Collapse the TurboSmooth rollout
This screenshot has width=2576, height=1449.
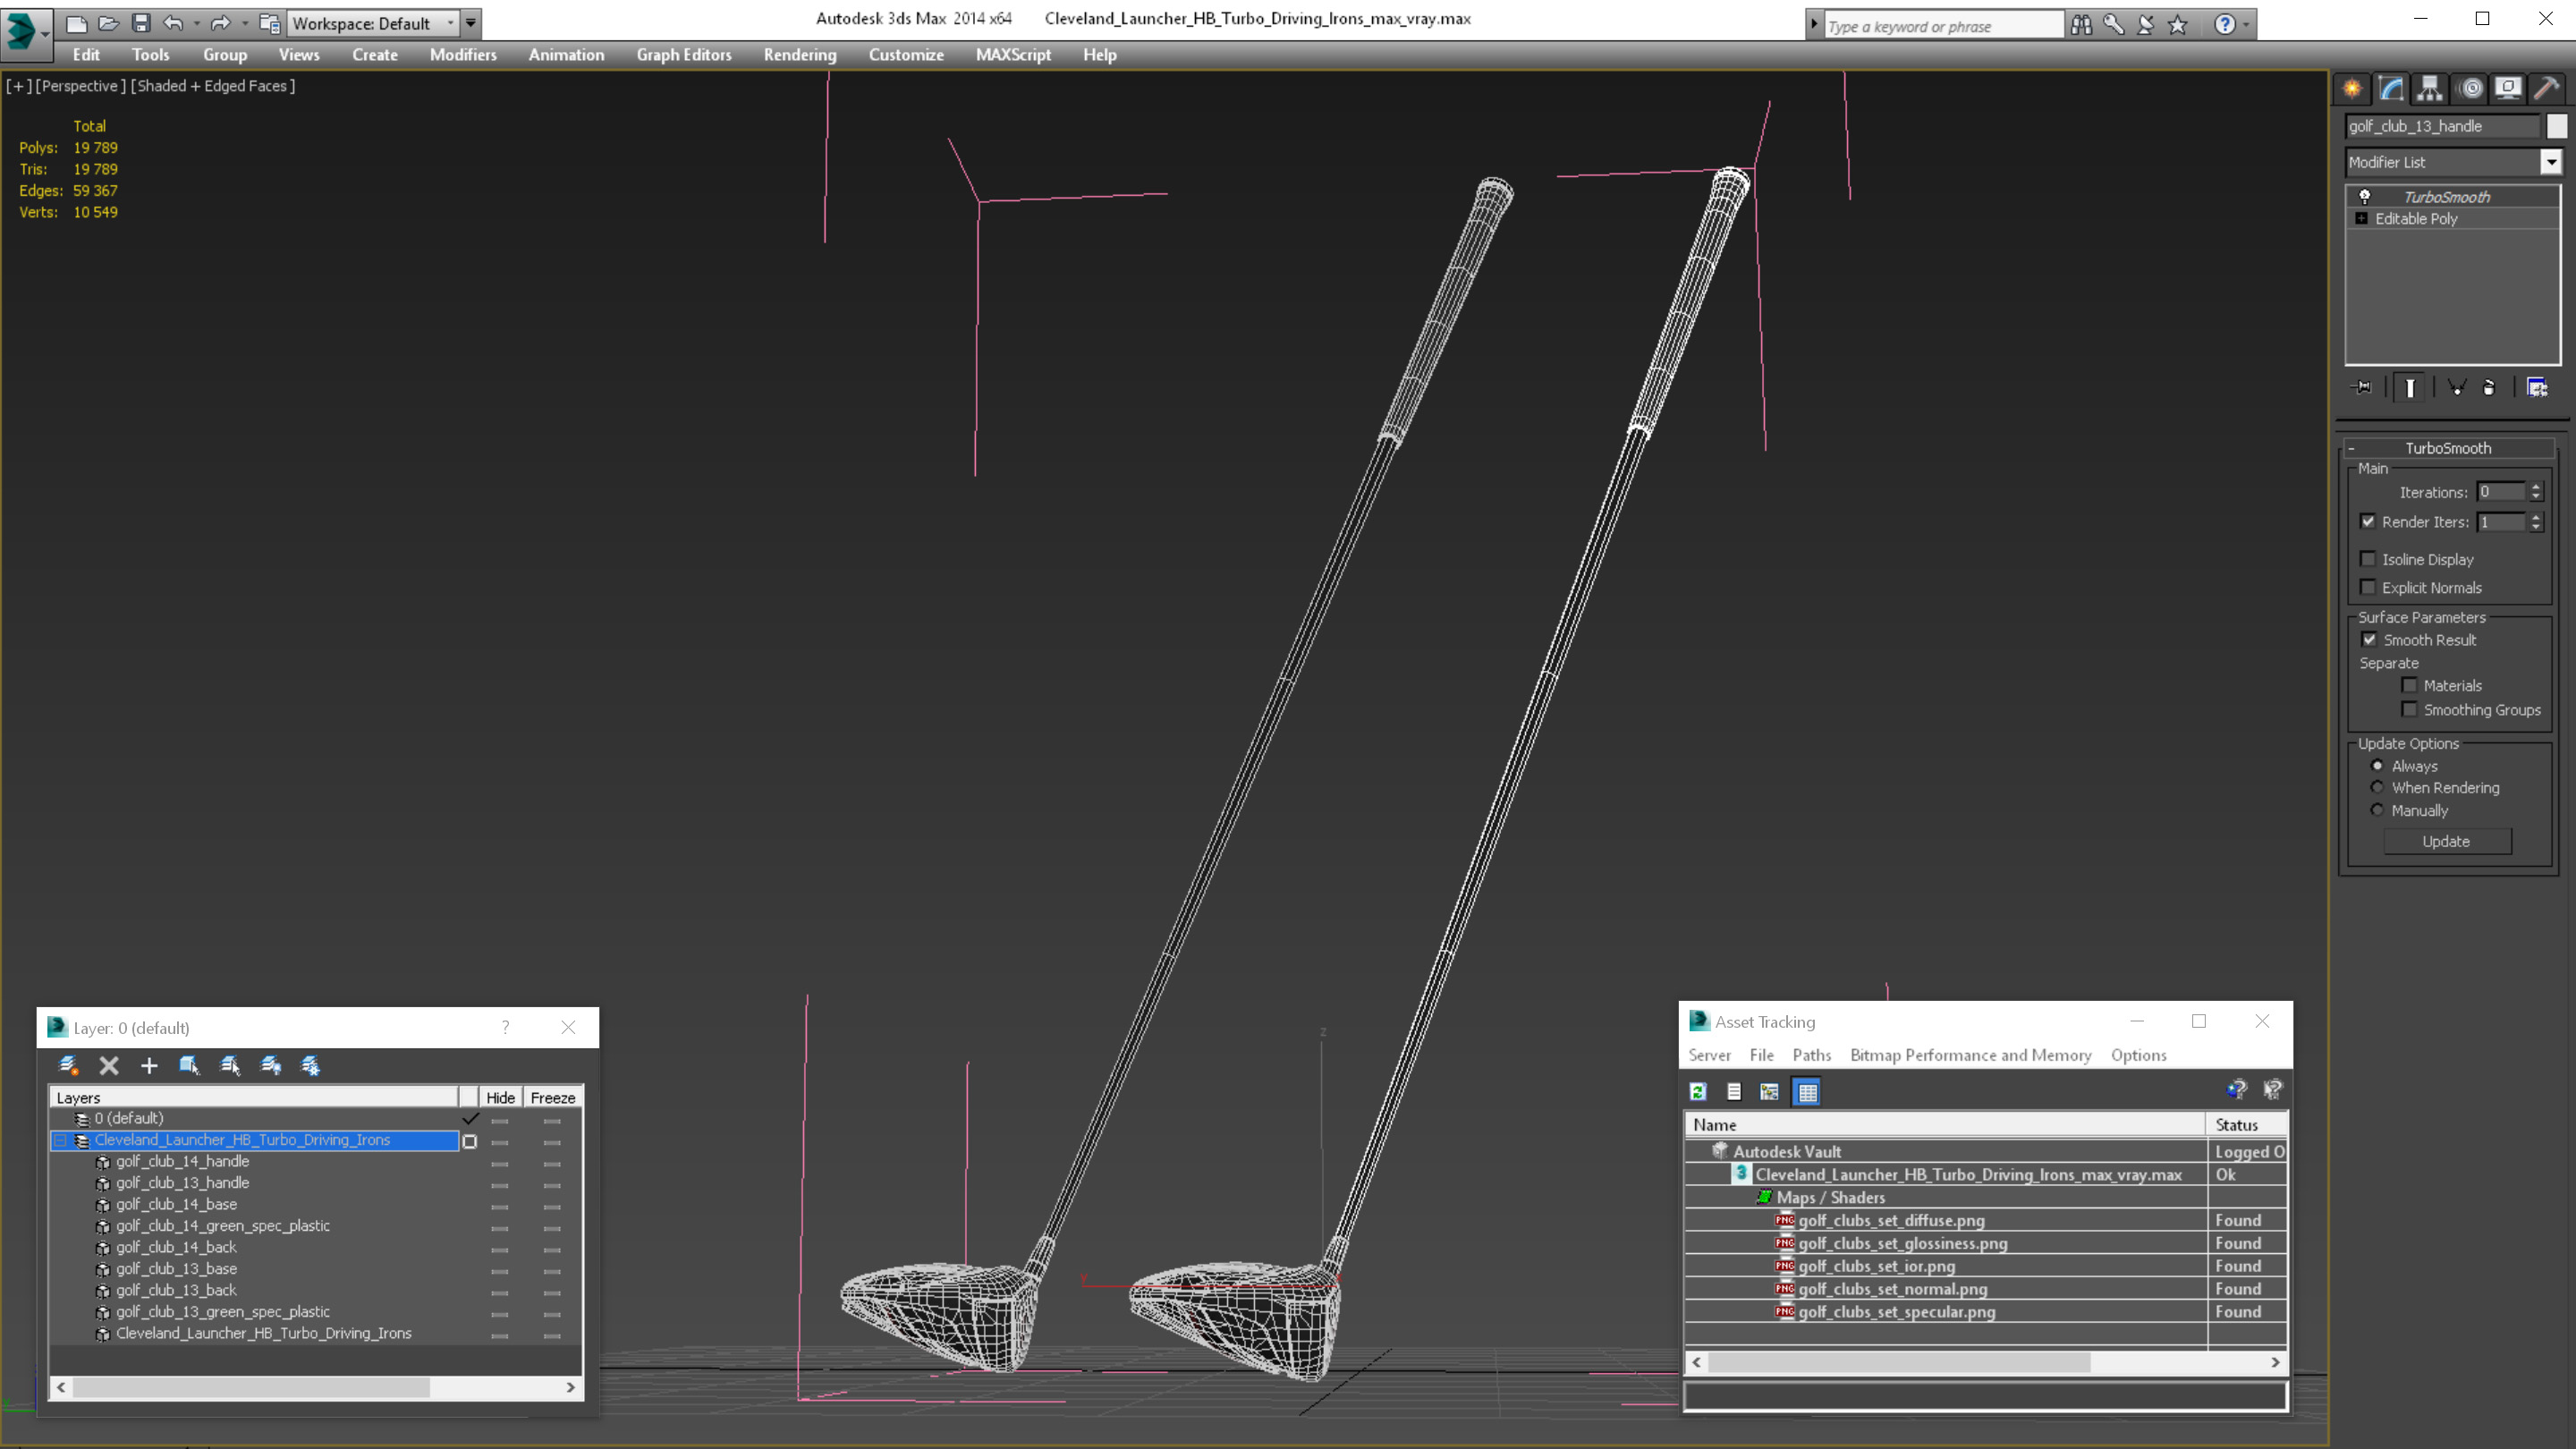2351,448
